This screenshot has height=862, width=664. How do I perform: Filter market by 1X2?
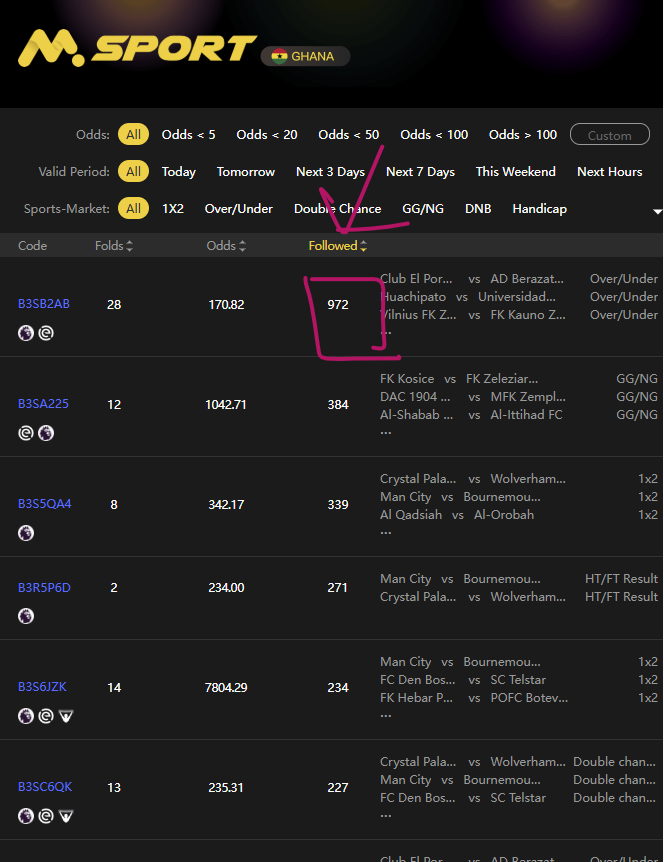pyautogui.click(x=173, y=208)
